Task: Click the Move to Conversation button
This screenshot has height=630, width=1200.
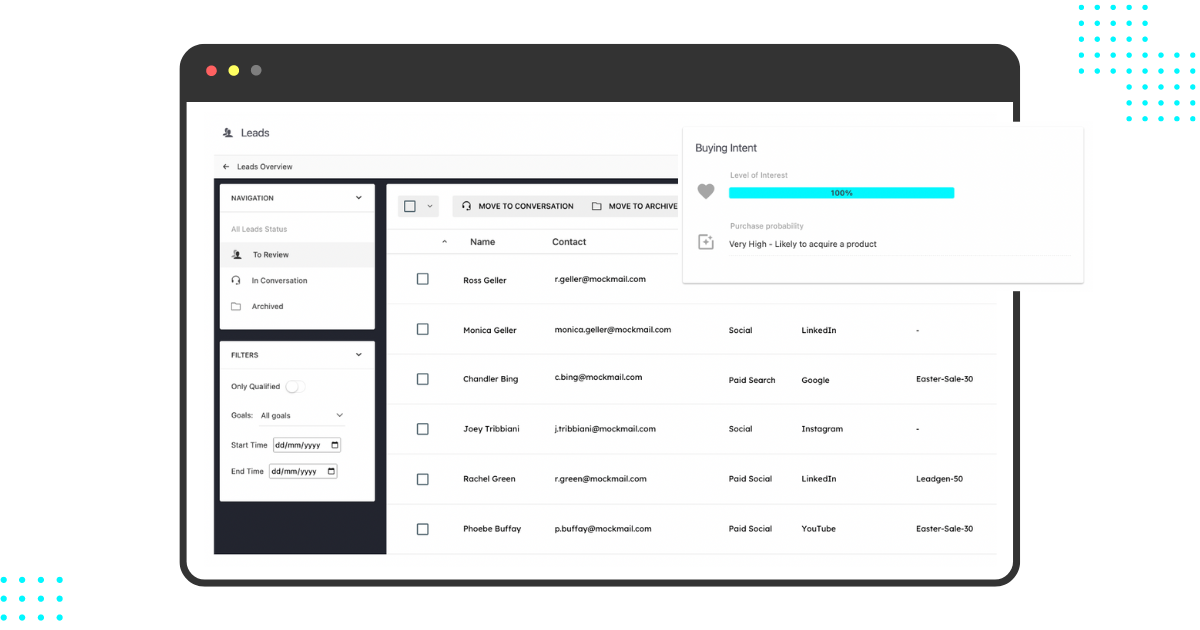Action: [x=517, y=206]
